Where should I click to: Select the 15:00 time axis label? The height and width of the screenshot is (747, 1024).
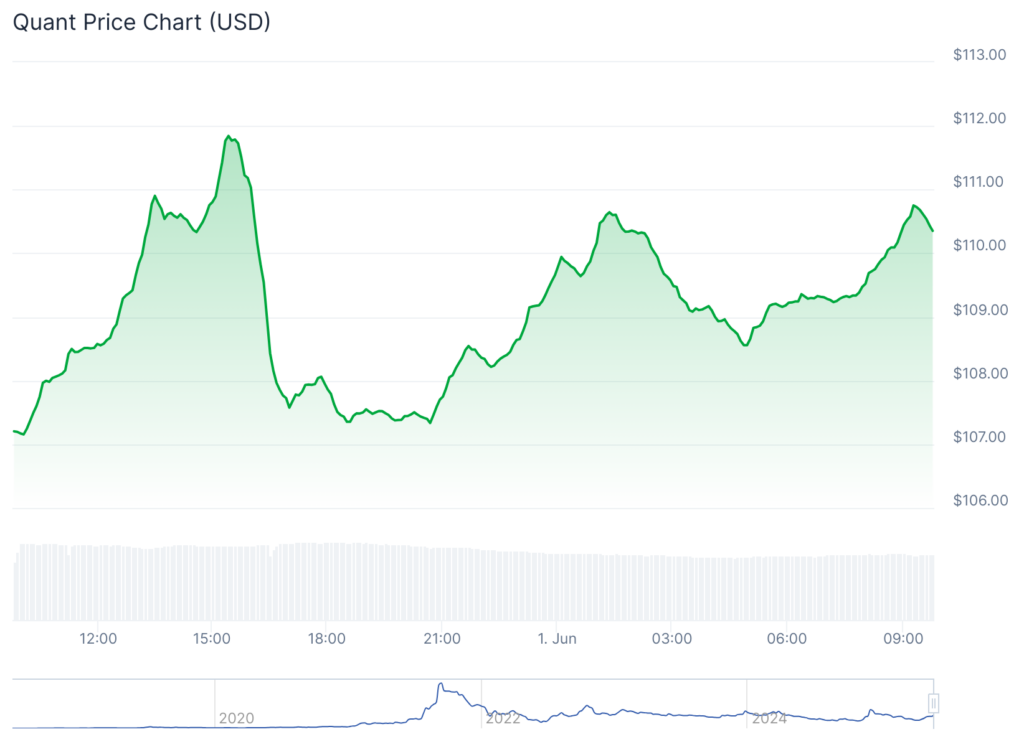tap(212, 639)
